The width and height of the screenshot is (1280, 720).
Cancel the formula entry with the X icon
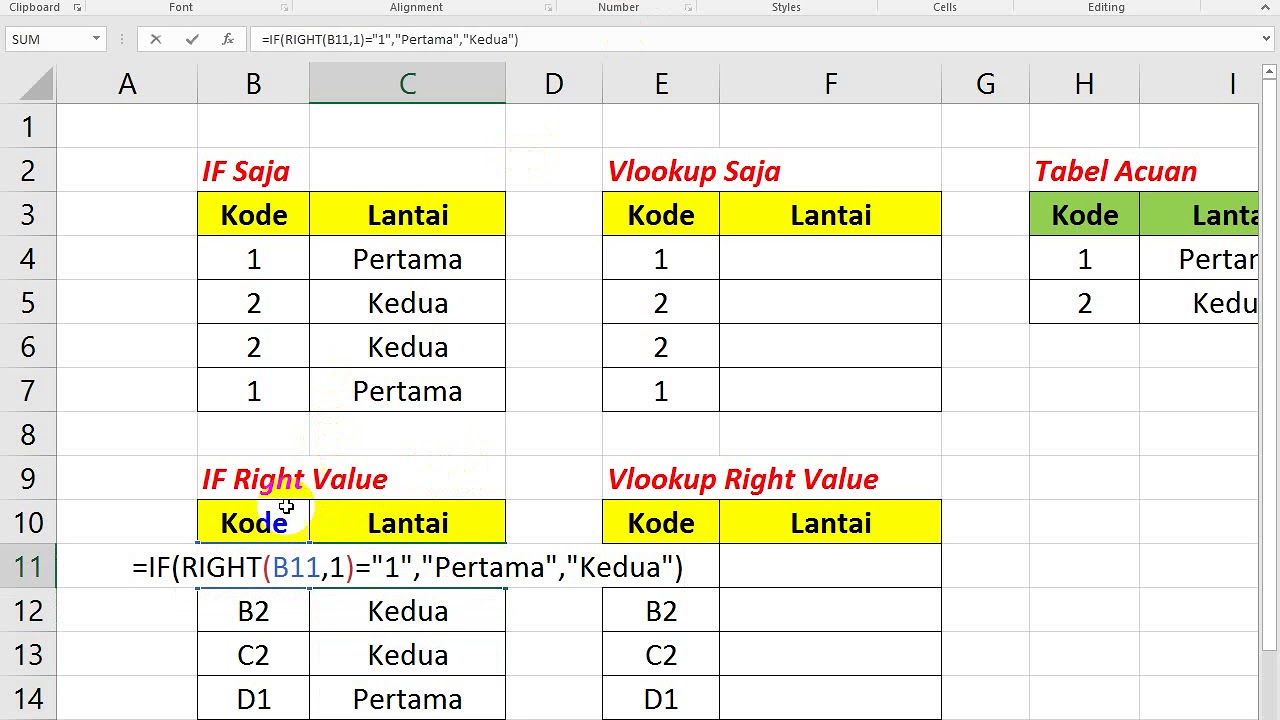pos(155,39)
